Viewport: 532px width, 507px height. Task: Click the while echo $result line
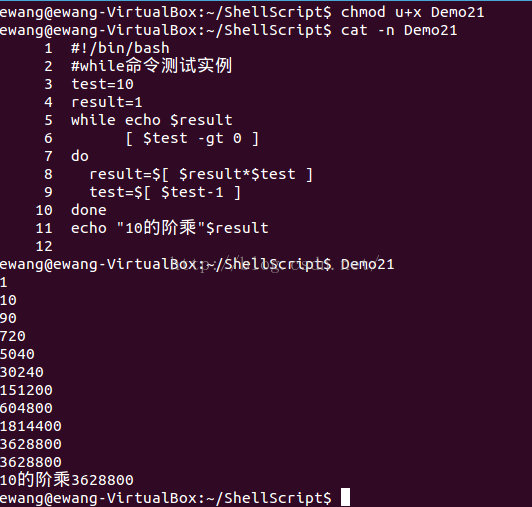152,120
